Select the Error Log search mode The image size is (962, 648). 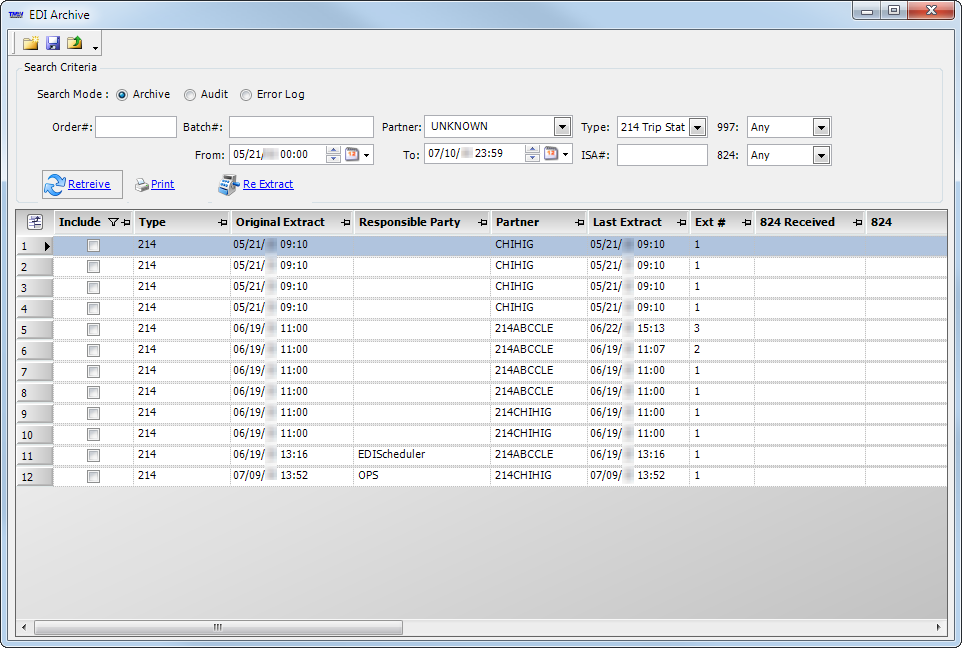click(x=246, y=95)
